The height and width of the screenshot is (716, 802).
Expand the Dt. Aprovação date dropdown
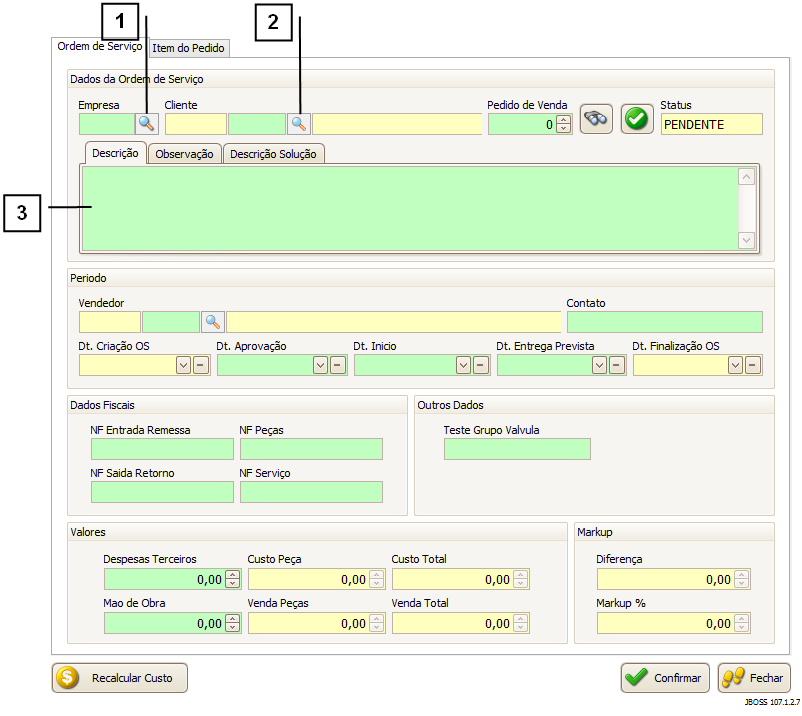[x=320, y=365]
